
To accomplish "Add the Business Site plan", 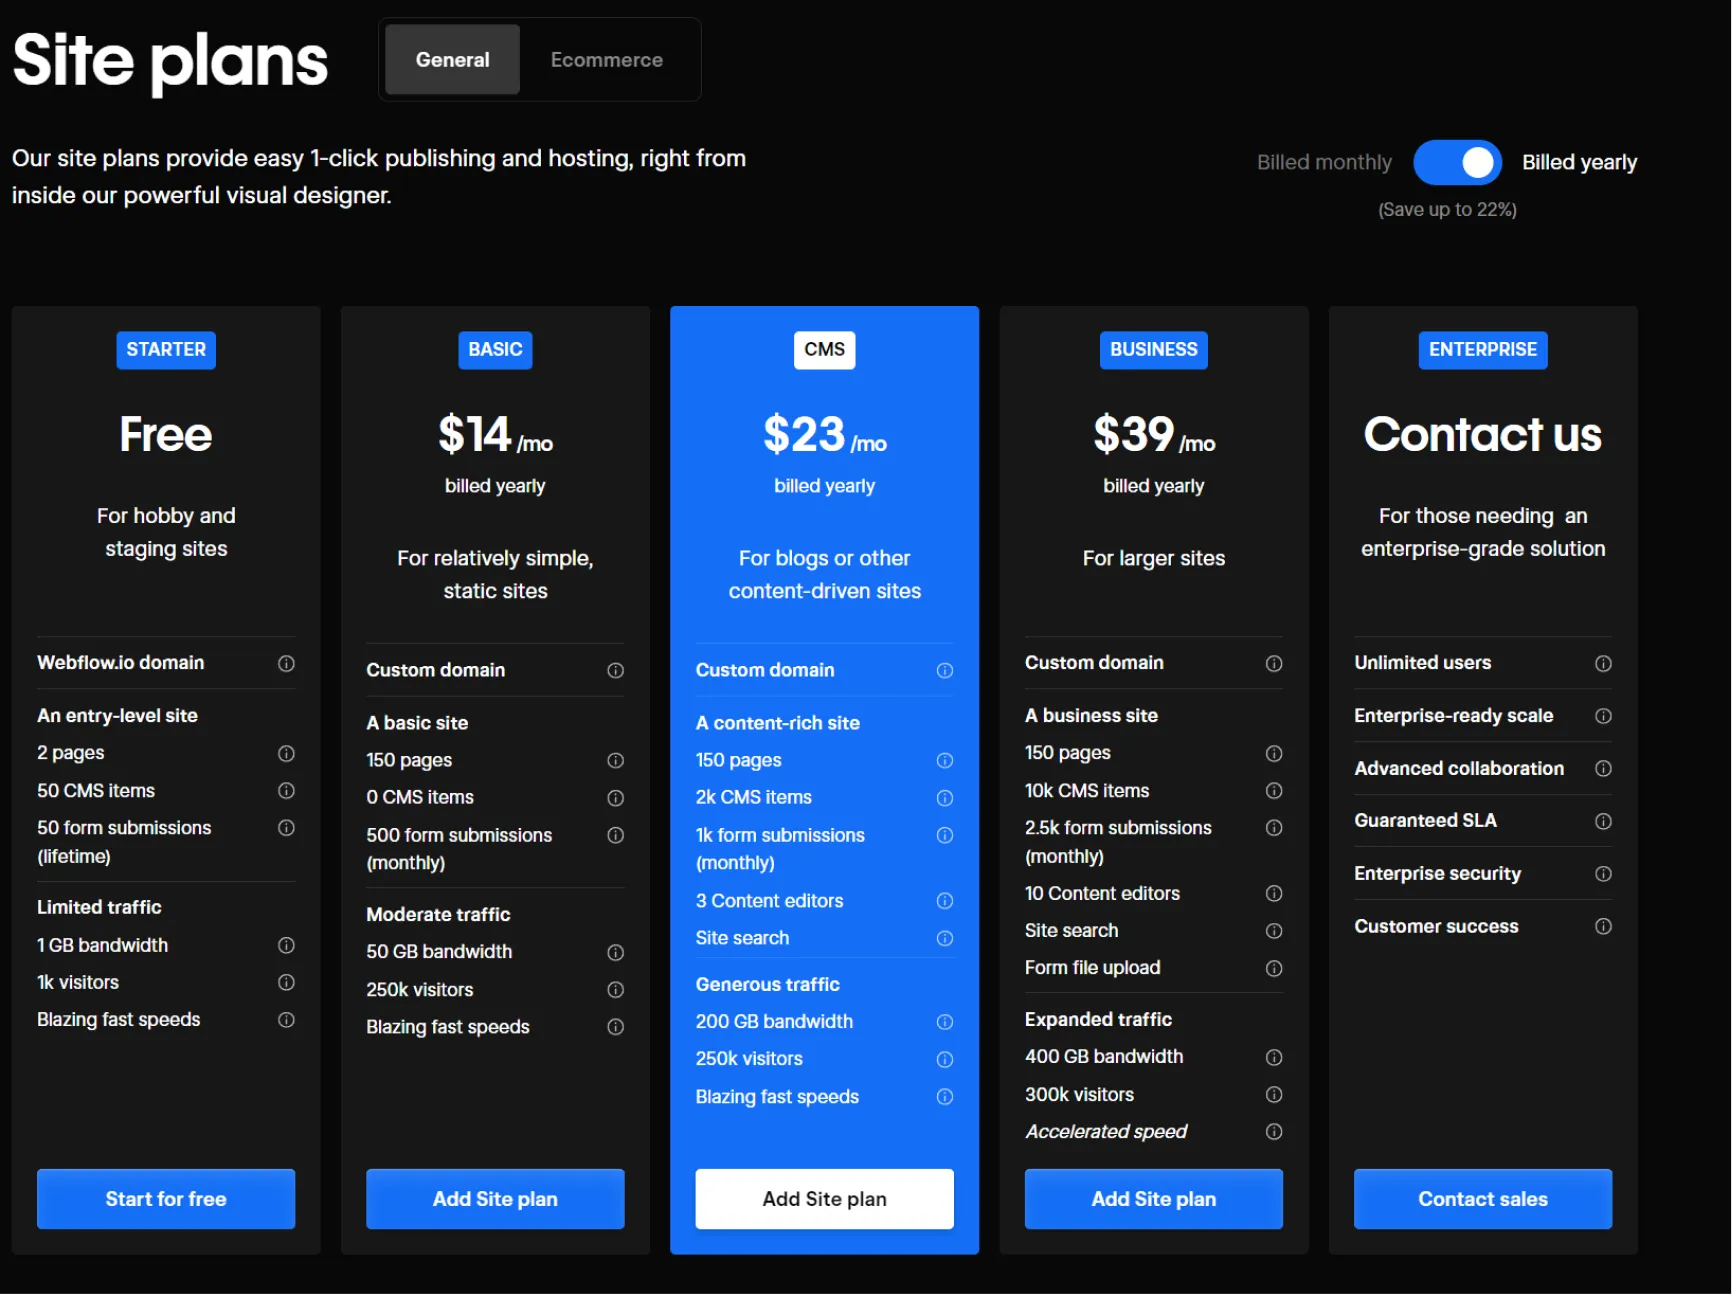I will (1153, 1198).
